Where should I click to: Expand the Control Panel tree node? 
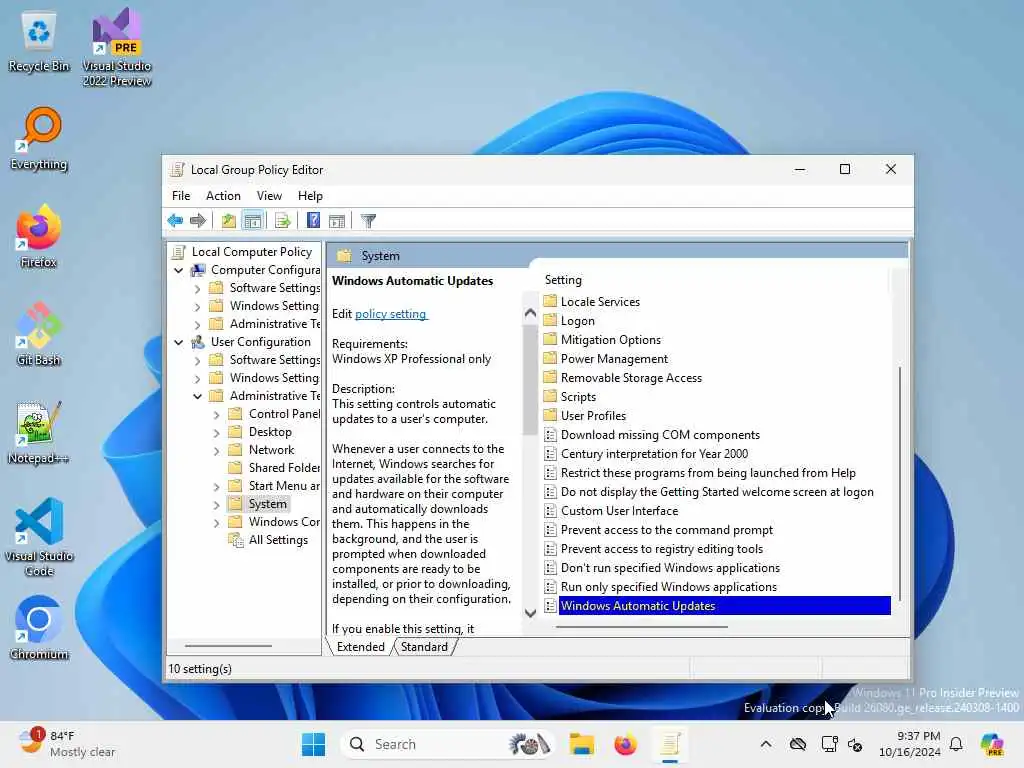216,414
